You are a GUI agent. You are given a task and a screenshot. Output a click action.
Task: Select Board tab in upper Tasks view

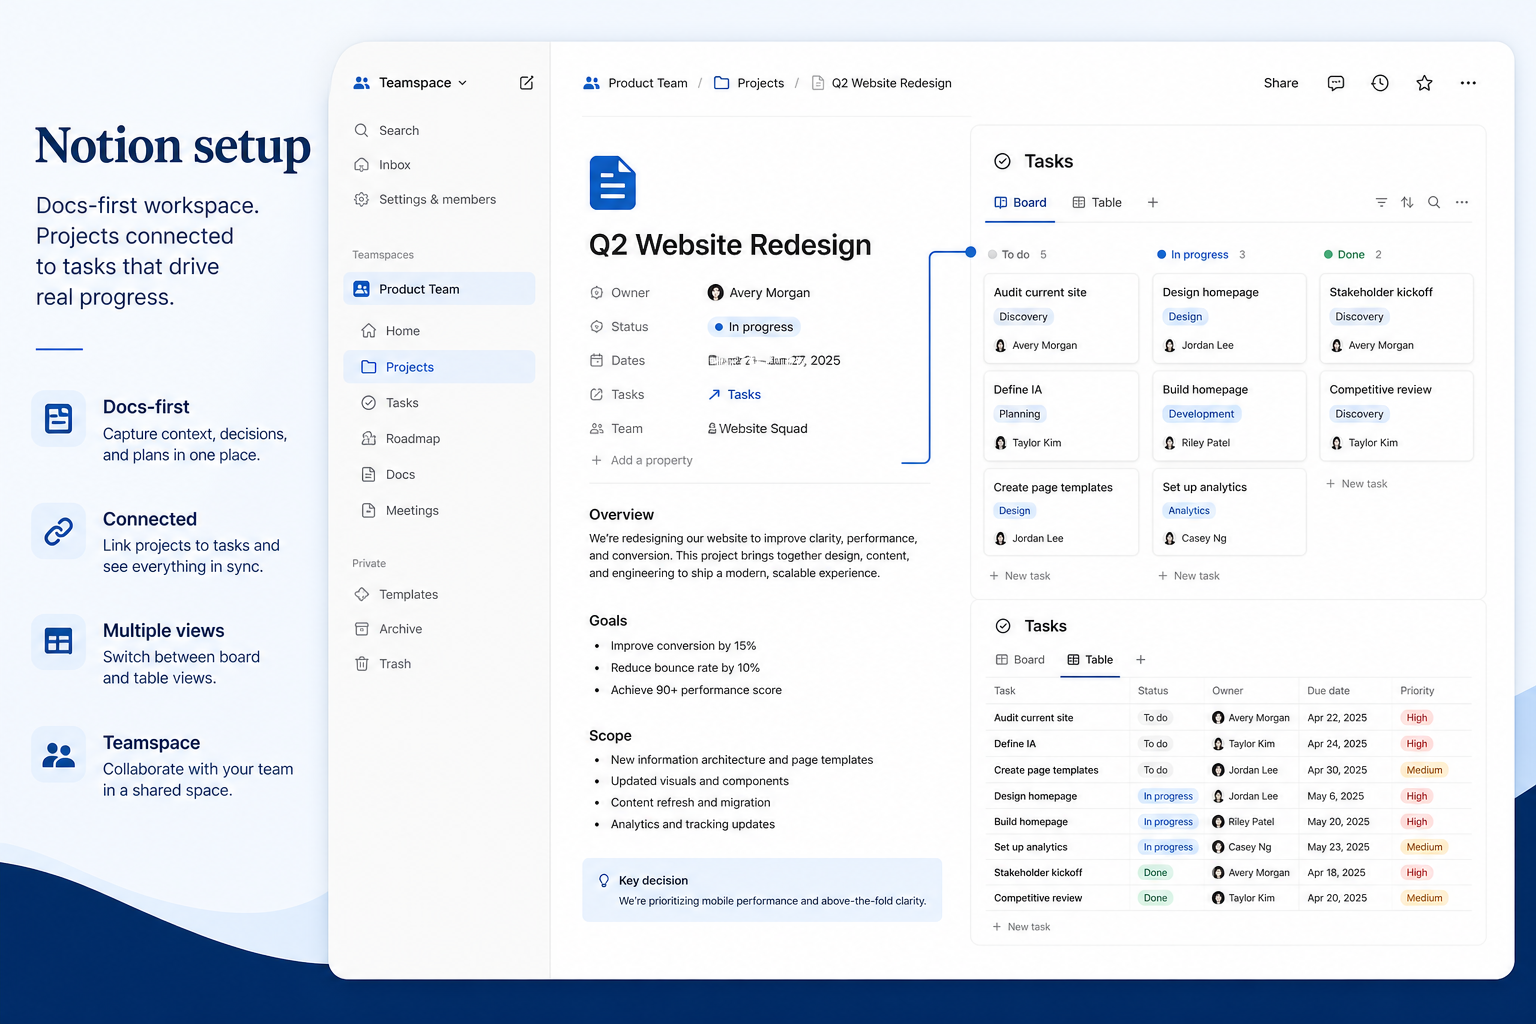coord(1020,203)
